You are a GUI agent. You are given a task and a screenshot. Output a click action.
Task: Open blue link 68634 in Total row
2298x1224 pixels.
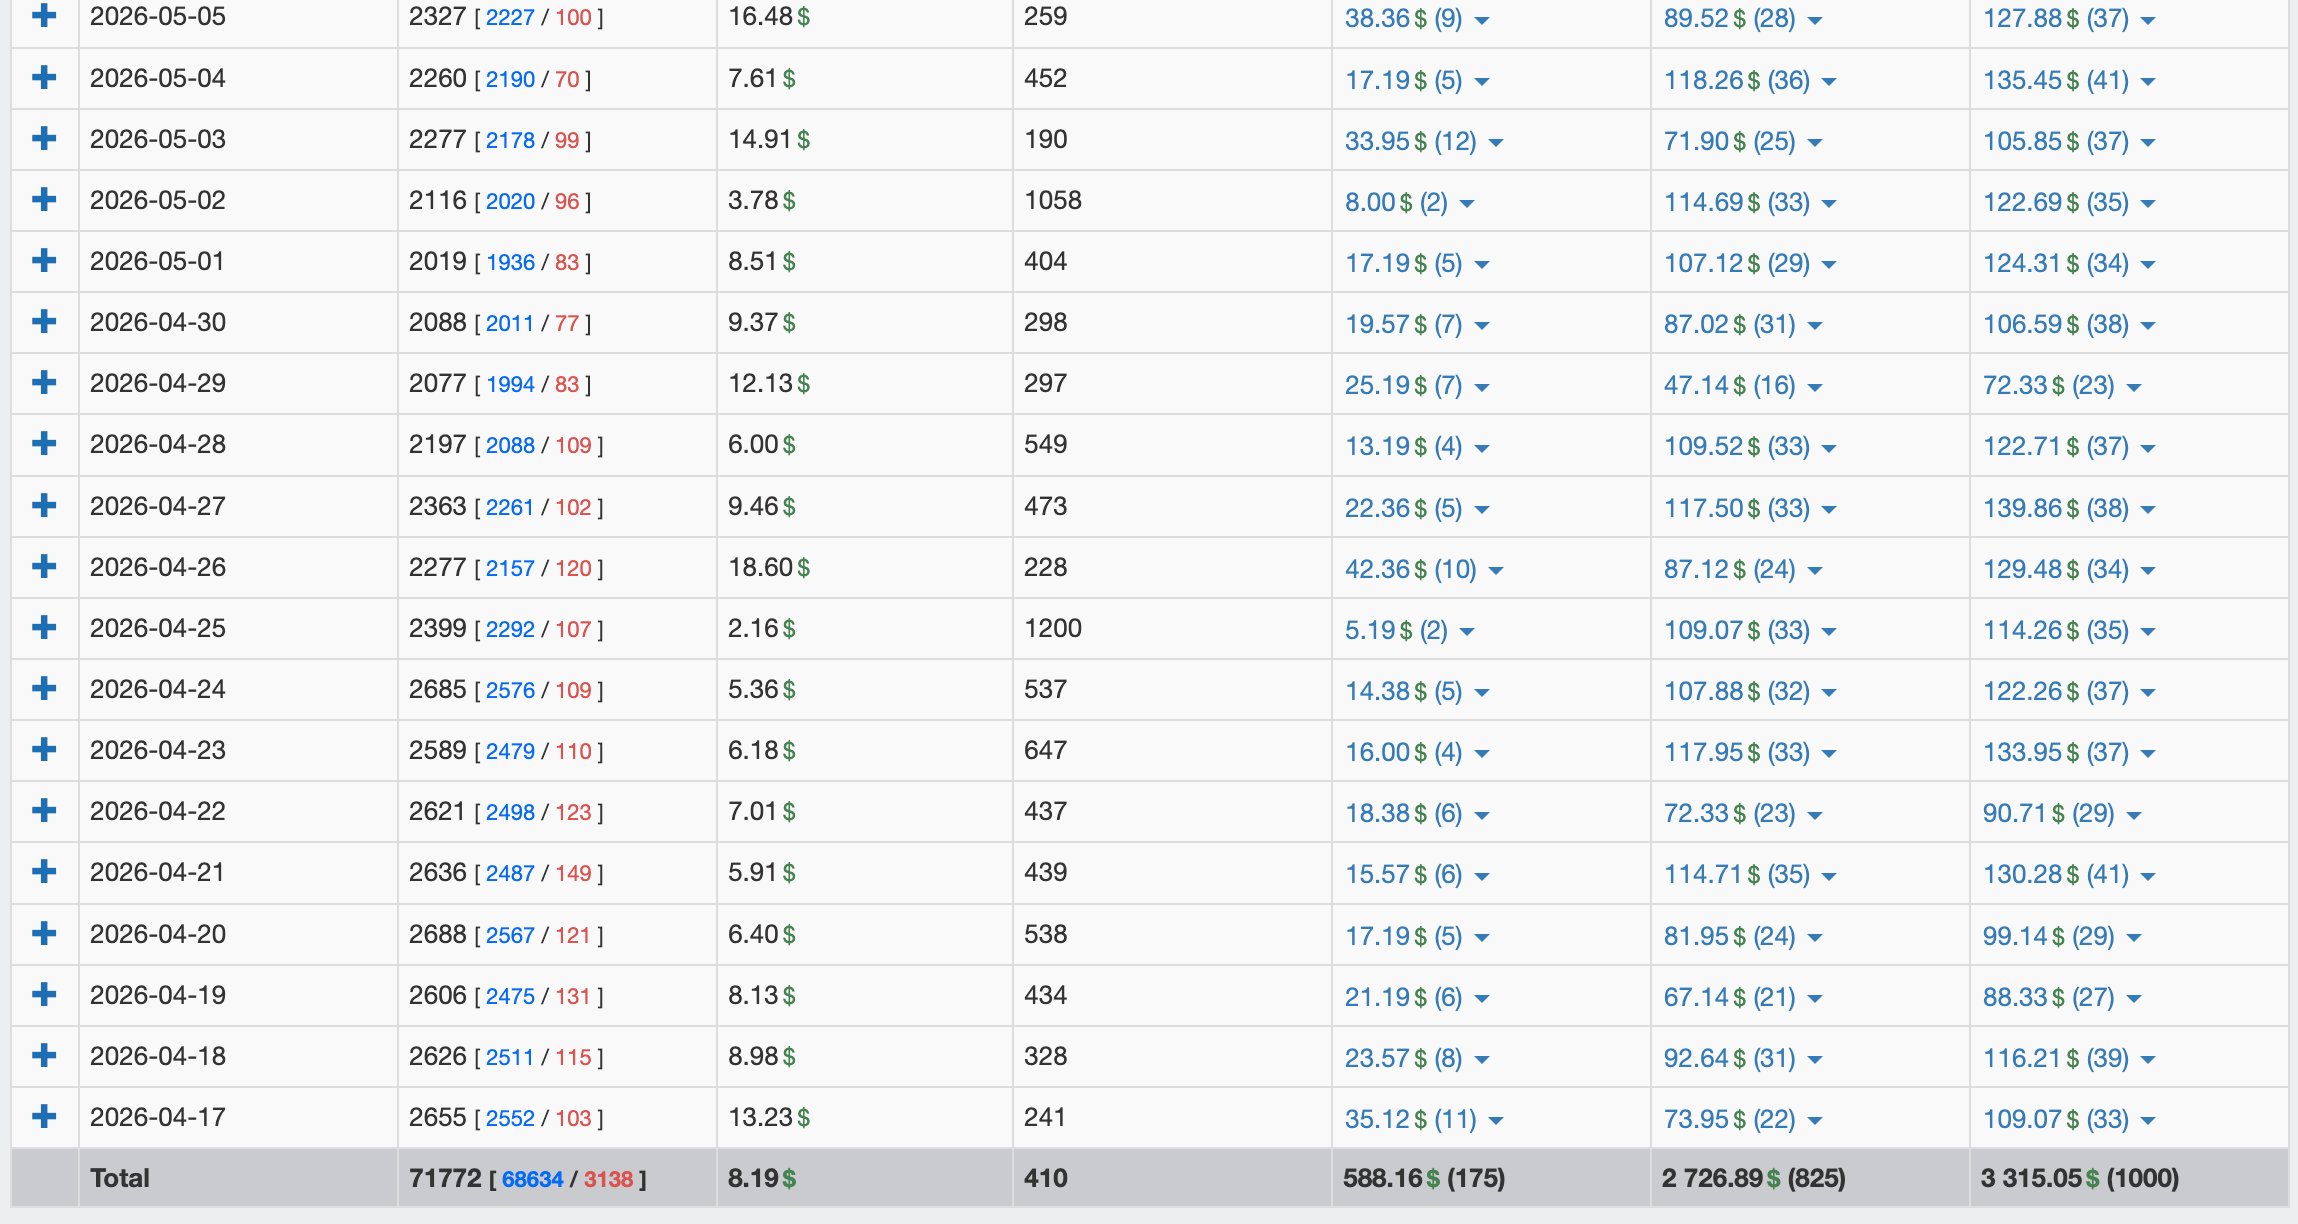coord(532,1179)
